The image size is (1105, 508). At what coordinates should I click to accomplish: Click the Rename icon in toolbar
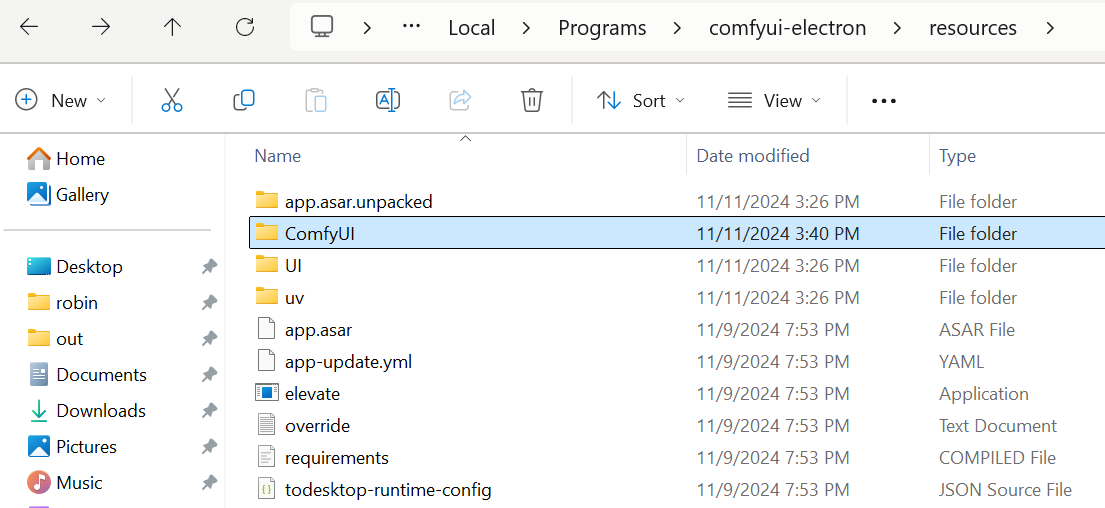[x=388, y=100]
